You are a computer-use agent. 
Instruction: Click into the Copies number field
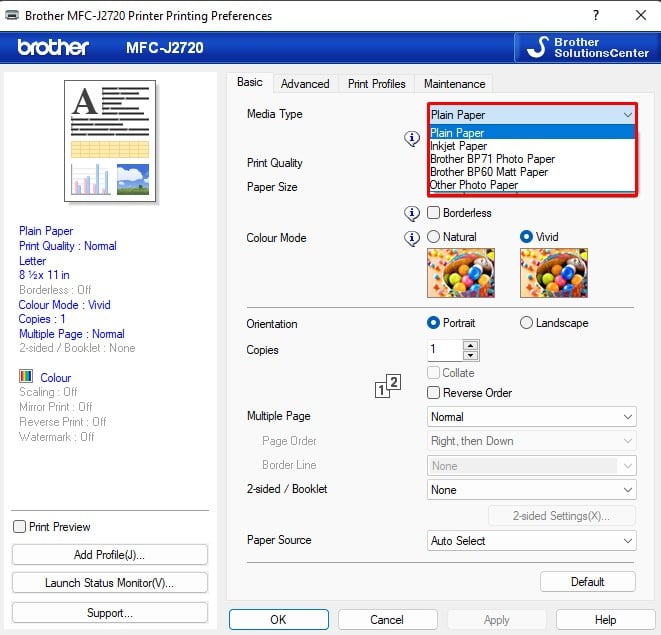point(445,350)
